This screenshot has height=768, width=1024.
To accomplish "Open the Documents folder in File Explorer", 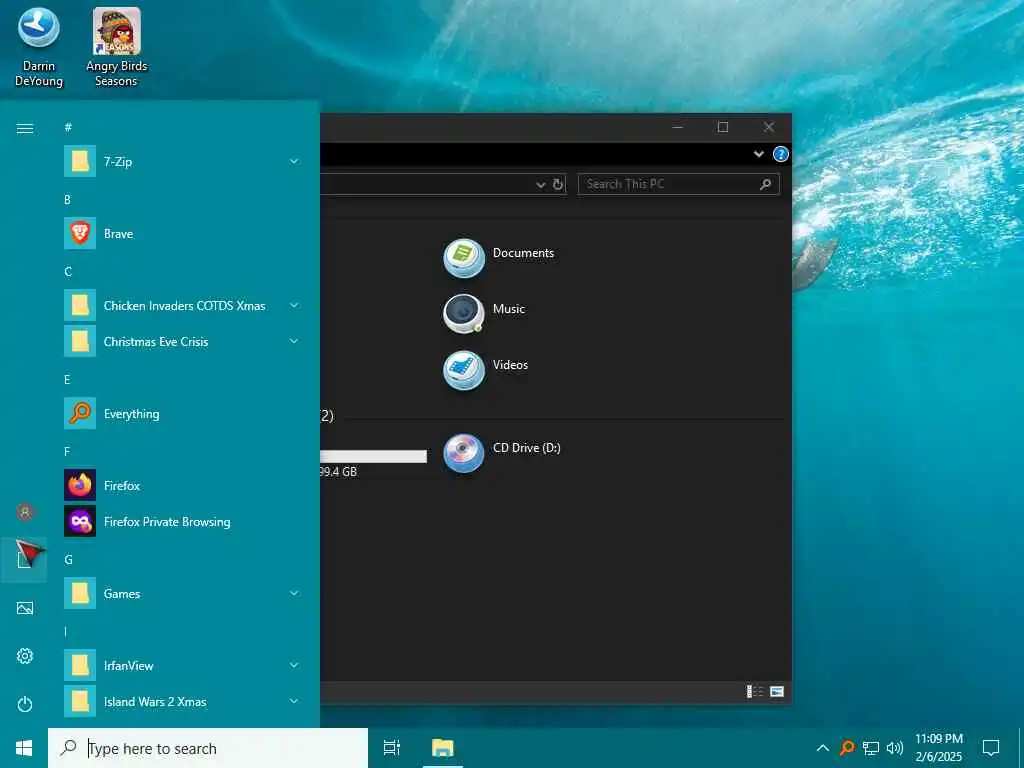I will pyautogui.click(x=499, y=257).
